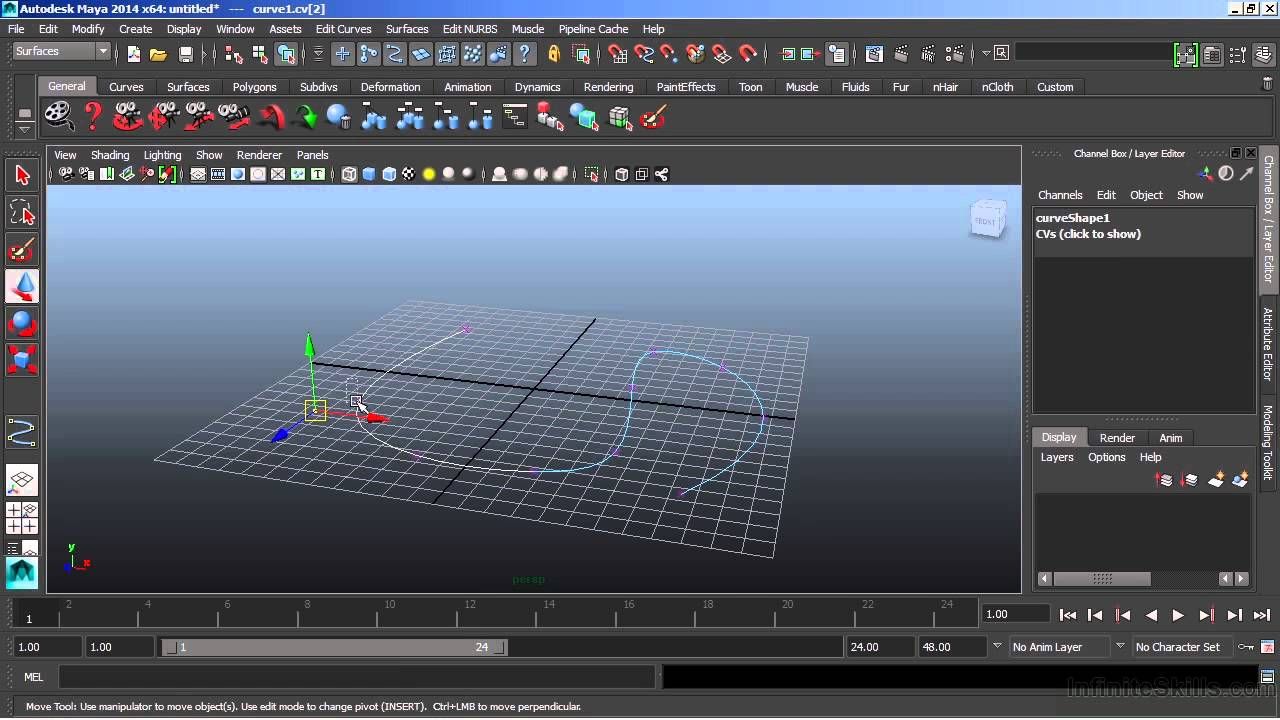Open Channels menu in Channel Box
Viewport: 1280px width, 720px height.
[1060, 195]
